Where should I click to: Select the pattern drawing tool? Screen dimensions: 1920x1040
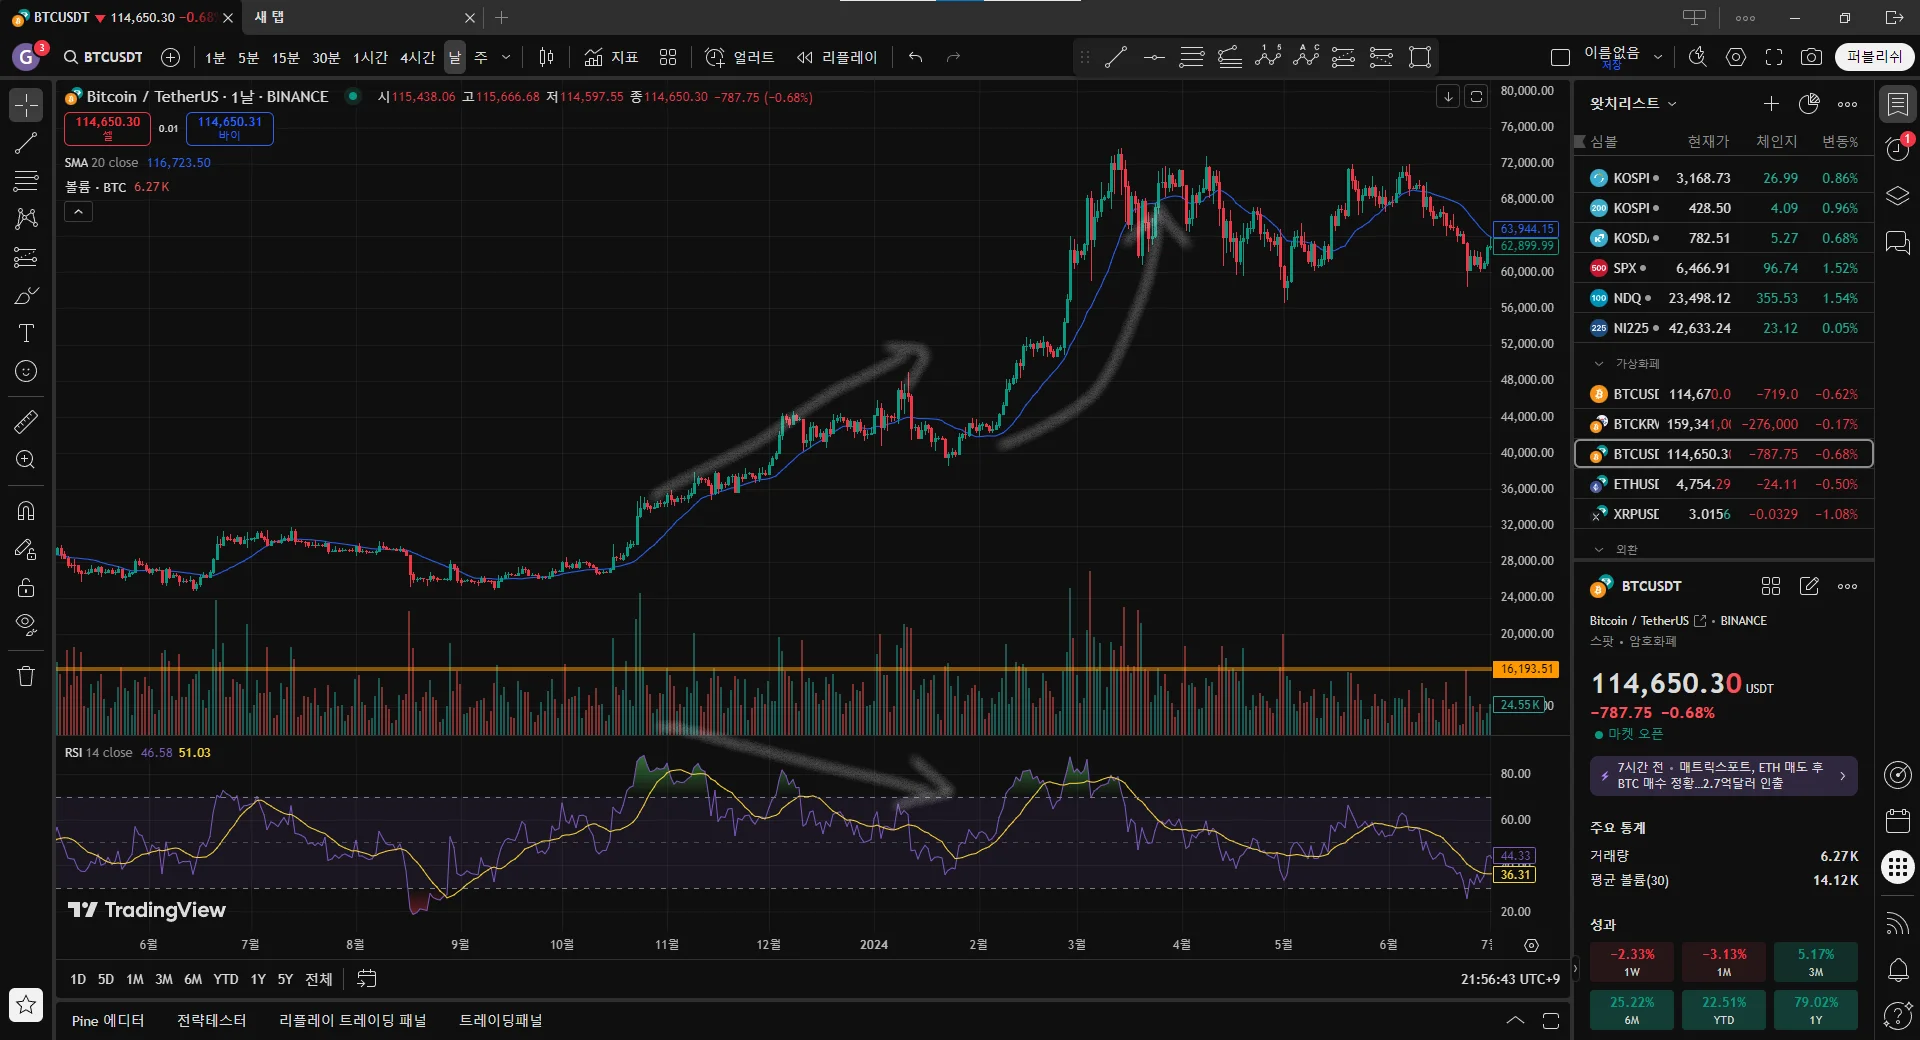coord(26,218)
